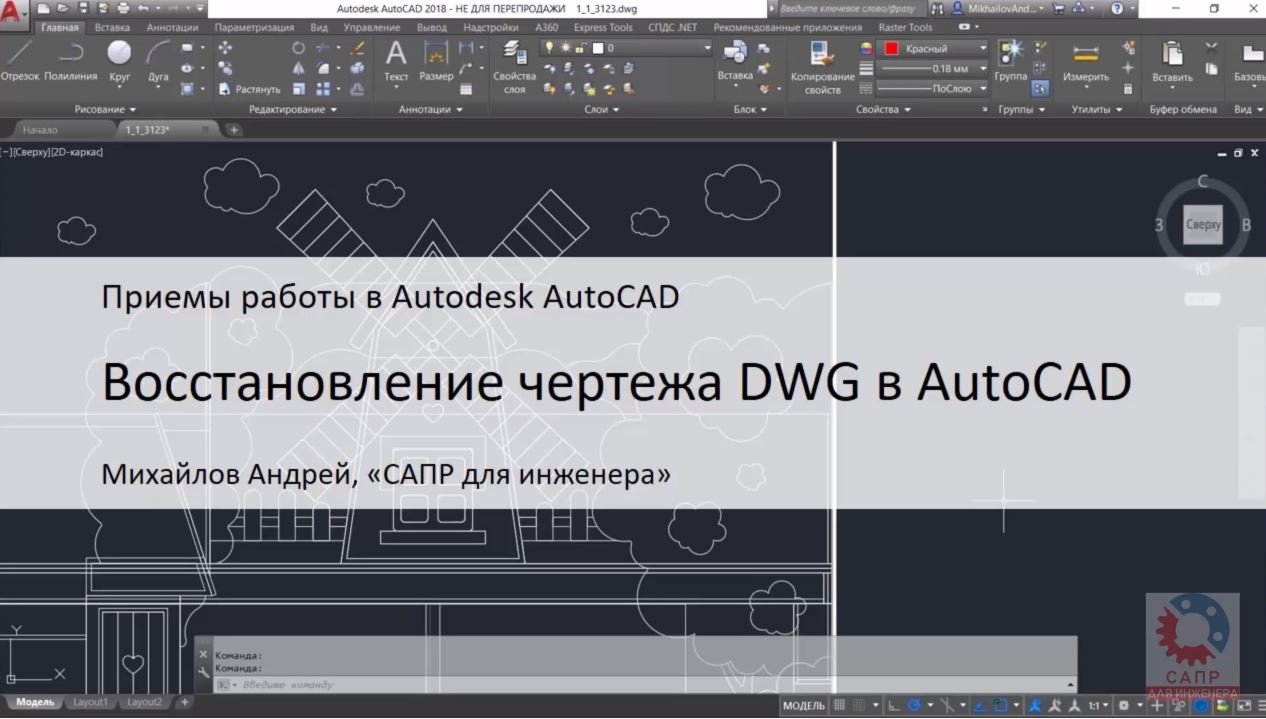1266x719 pixels.
Task: Click the Mirror tool icon
Action: pyautogui.click(x=298, y=68)
